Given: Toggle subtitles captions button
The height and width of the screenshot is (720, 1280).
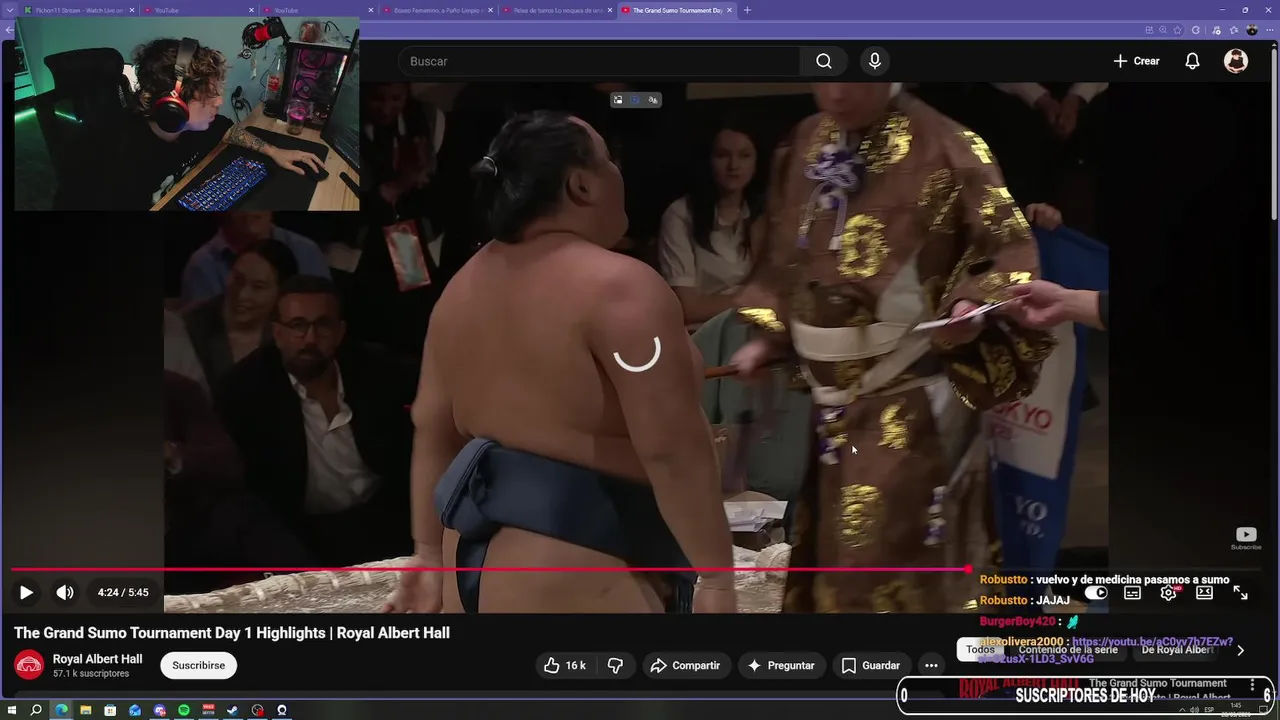Looking at the screenshot, I should 1132,592.
